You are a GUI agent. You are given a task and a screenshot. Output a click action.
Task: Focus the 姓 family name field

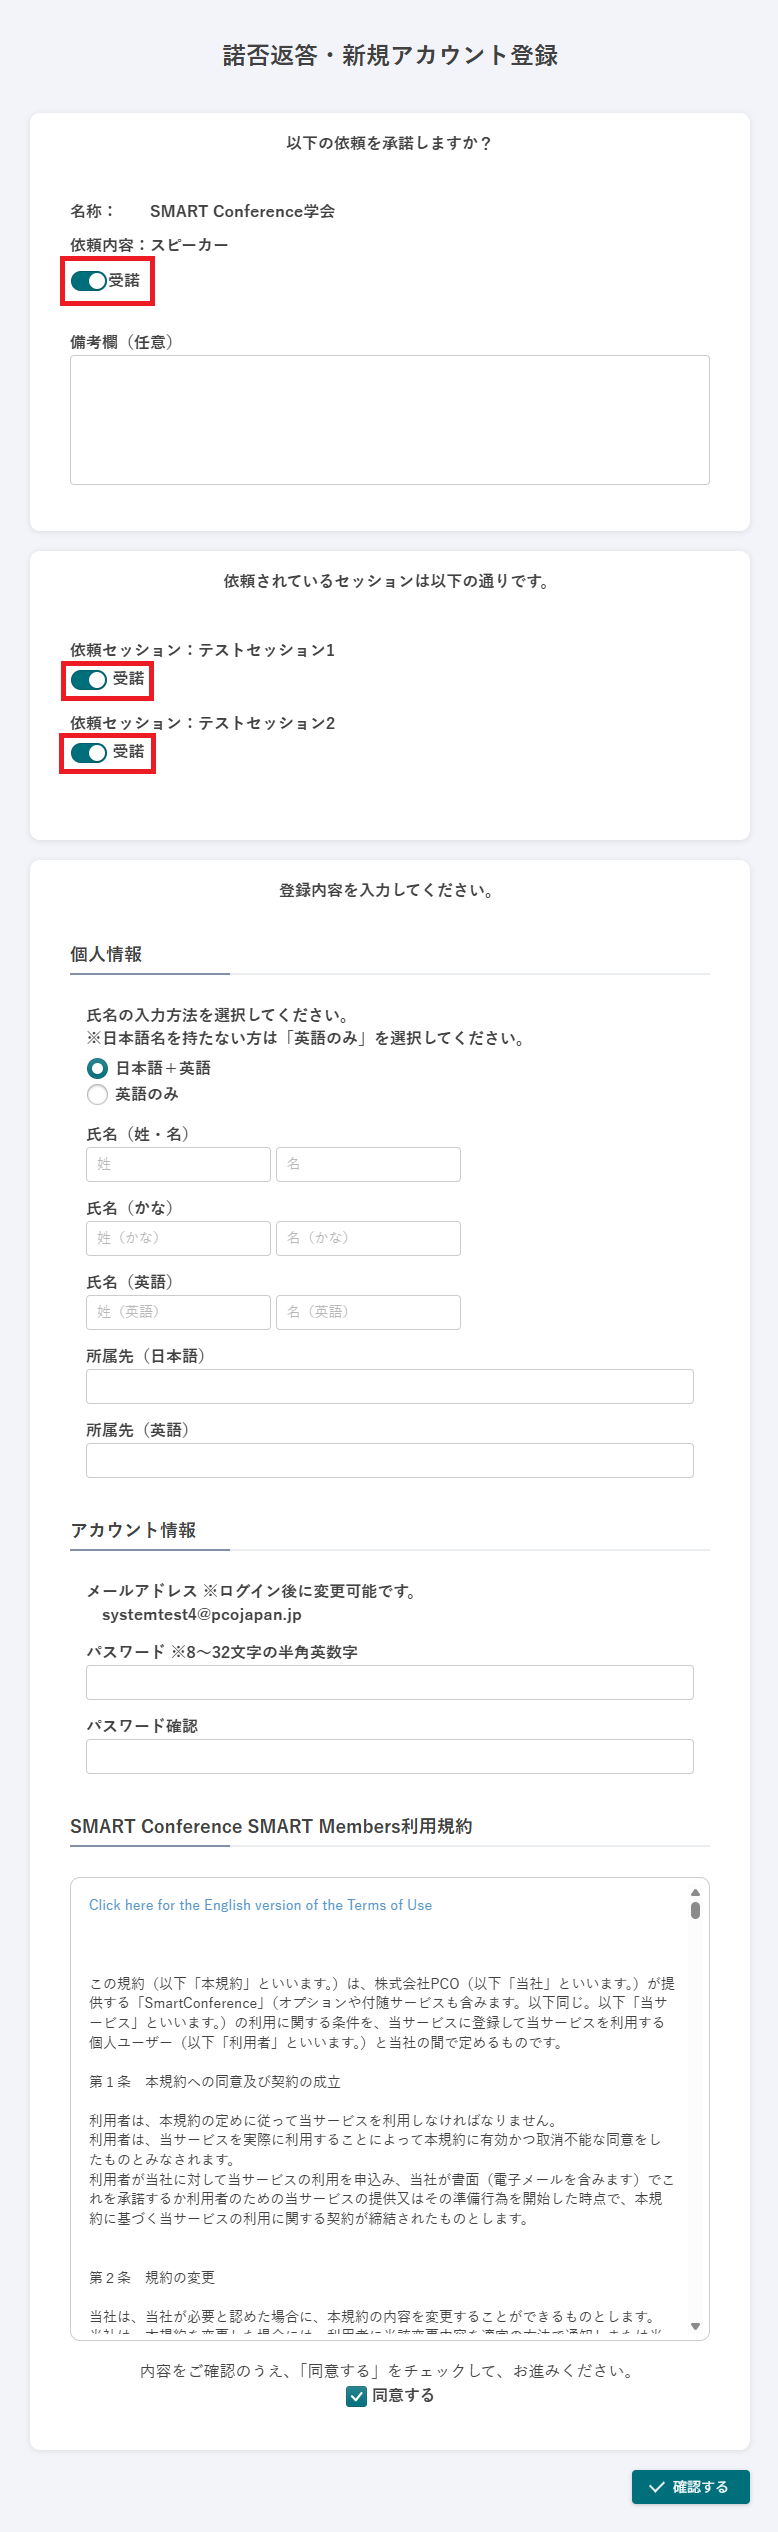coord(178,1164)
